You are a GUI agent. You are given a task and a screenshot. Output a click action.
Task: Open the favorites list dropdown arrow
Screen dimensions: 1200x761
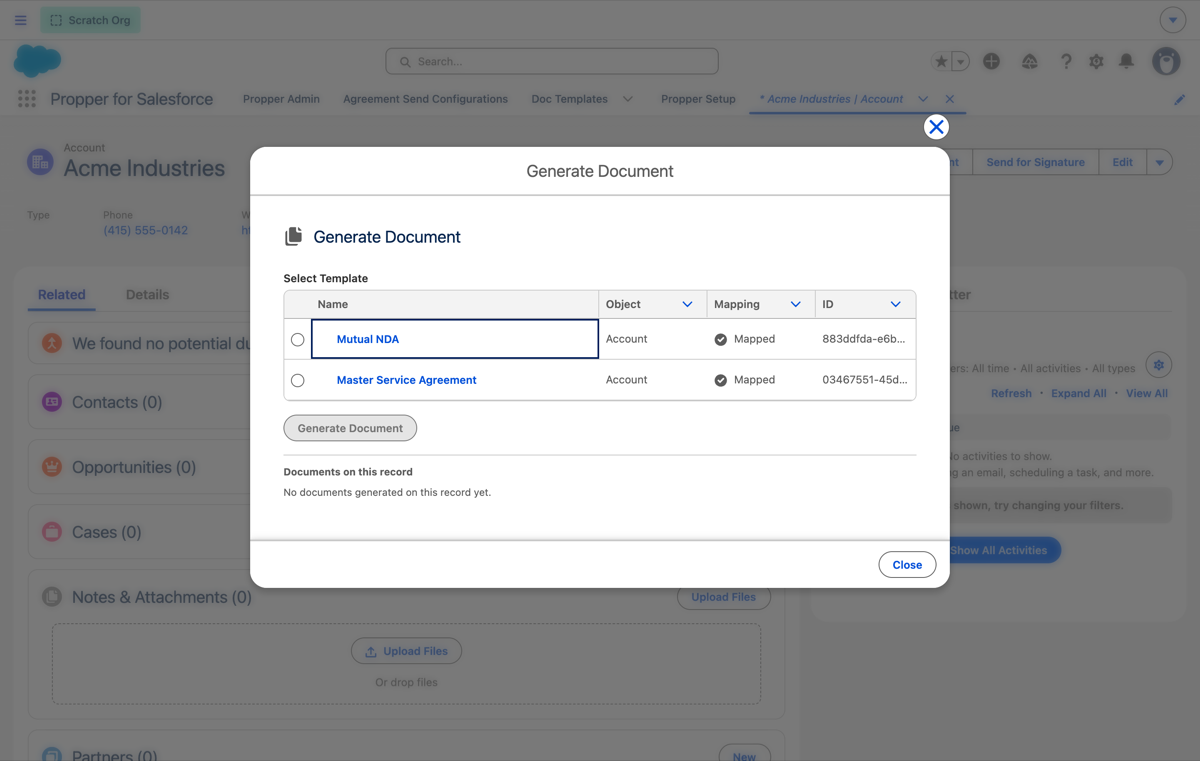point(961,61)
